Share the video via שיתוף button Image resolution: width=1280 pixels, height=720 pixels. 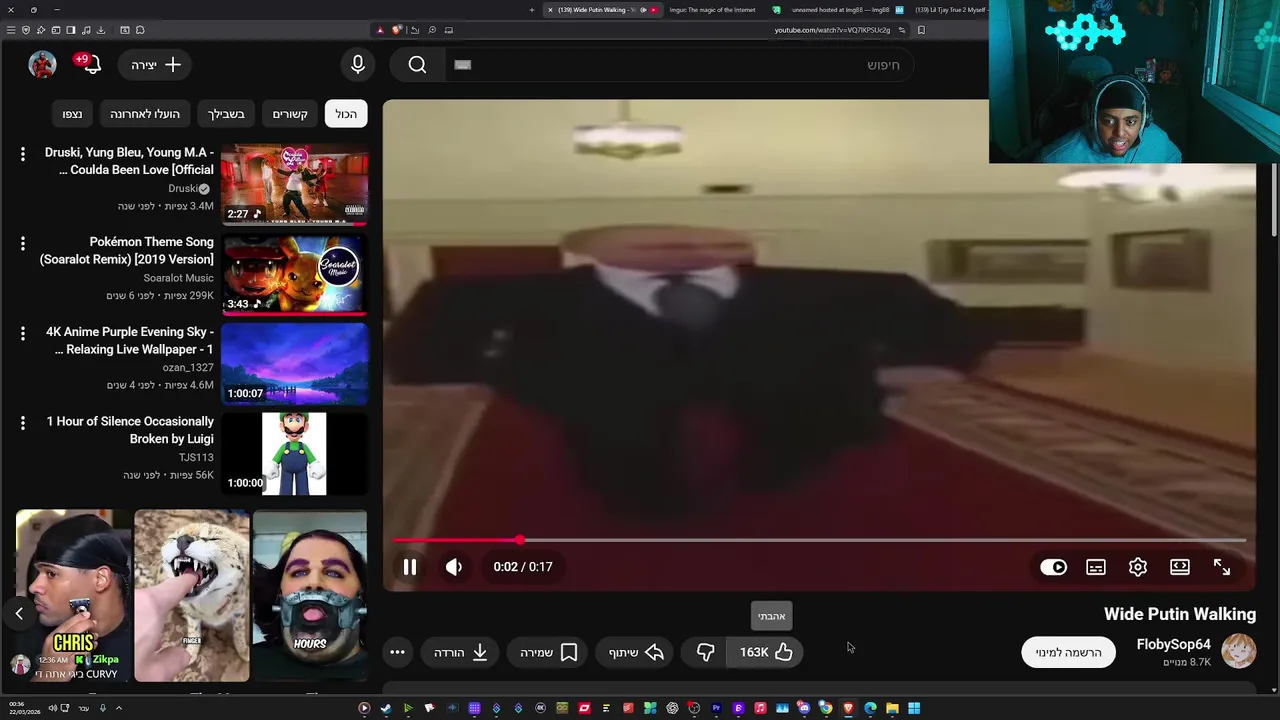(x=636, y=652)
